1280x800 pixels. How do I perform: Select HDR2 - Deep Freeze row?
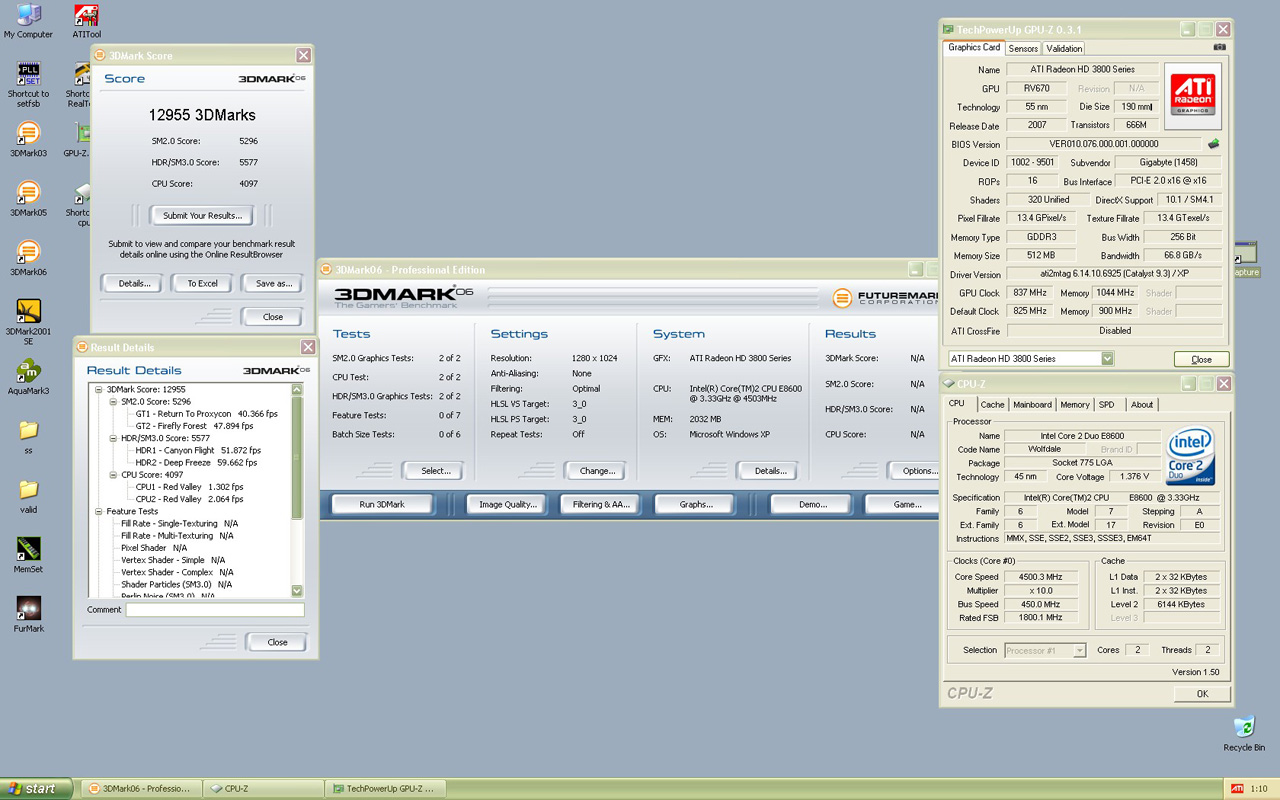196,462
